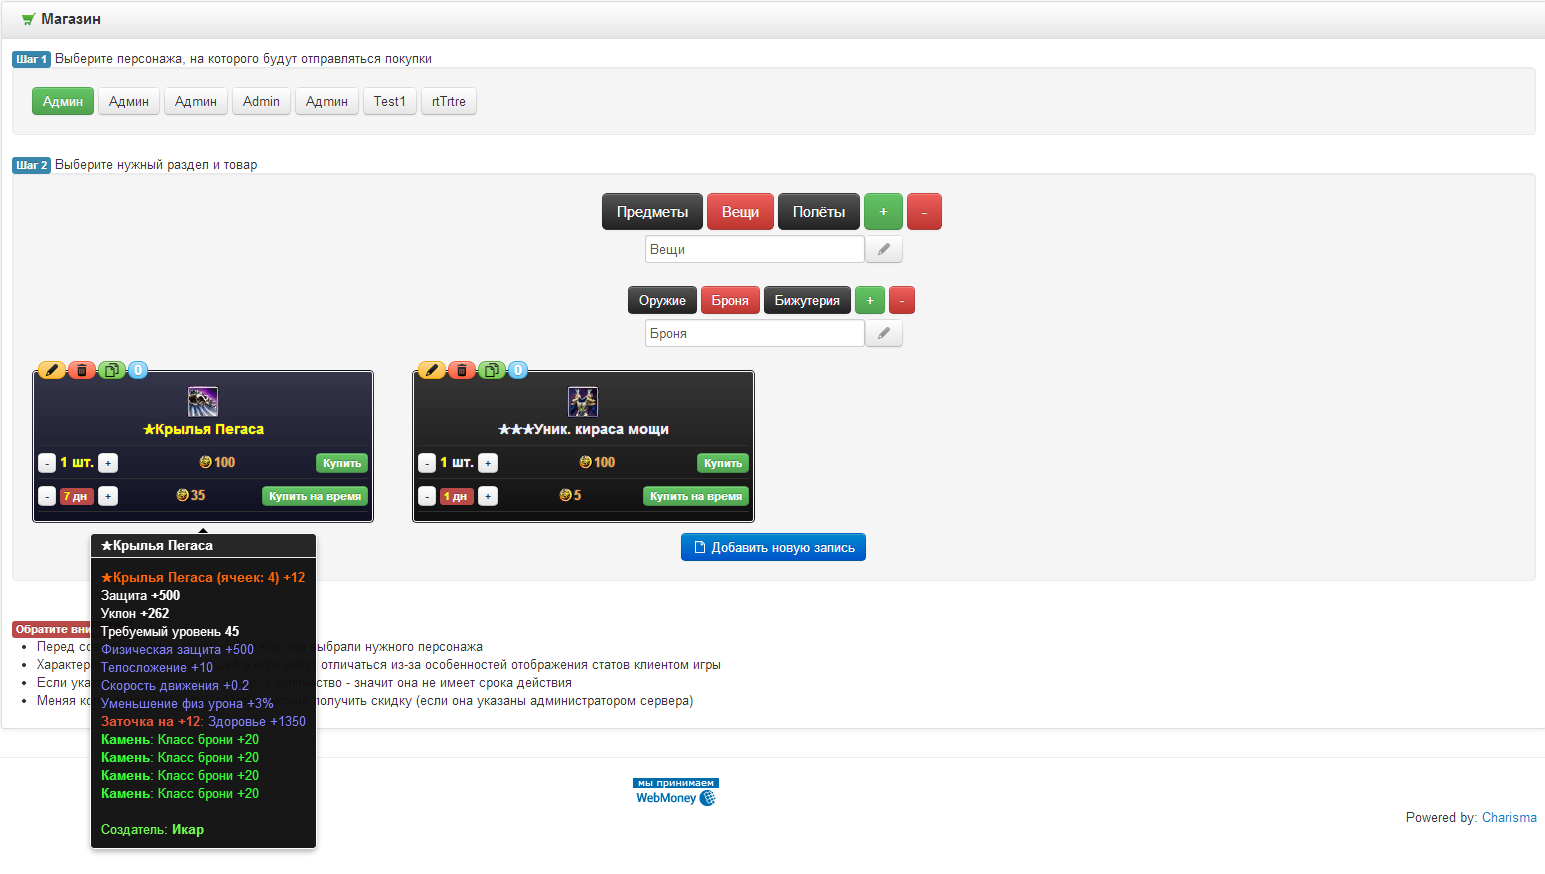
Task: Increase the 1 дн duration on Уник. кираса мощи
Action: click(x=488, y=496)
